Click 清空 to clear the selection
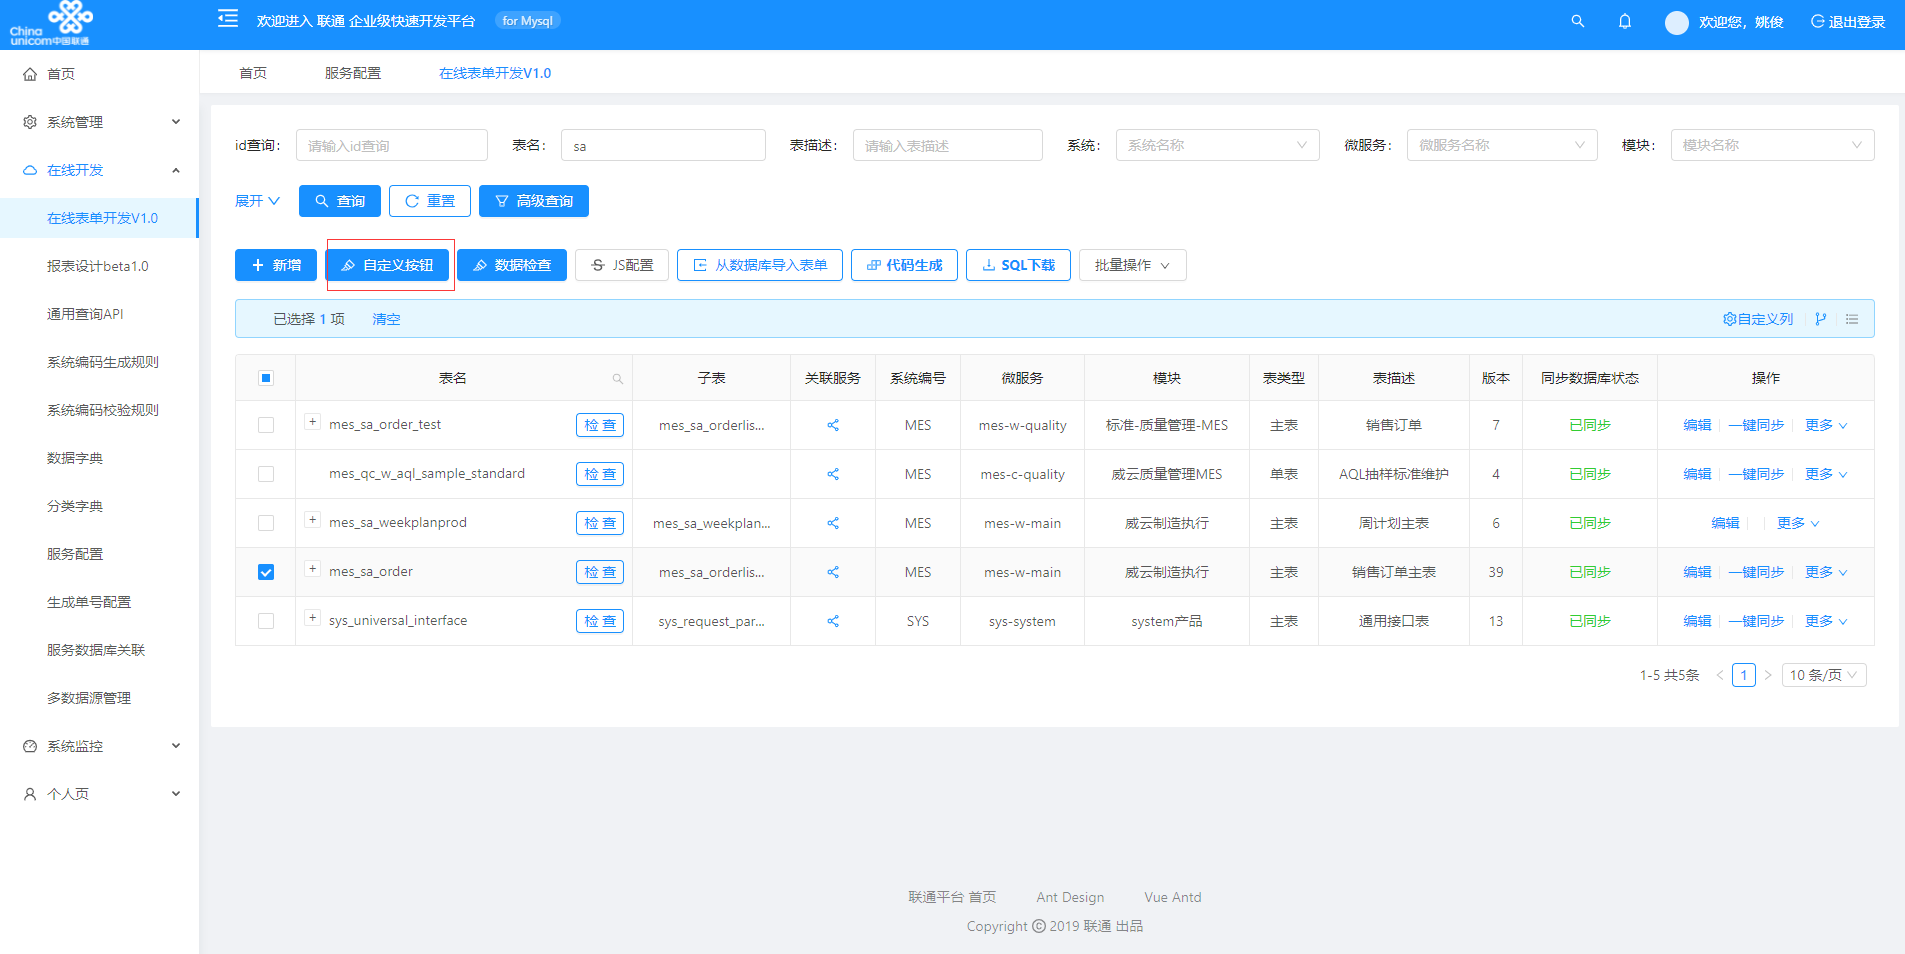 386,319
